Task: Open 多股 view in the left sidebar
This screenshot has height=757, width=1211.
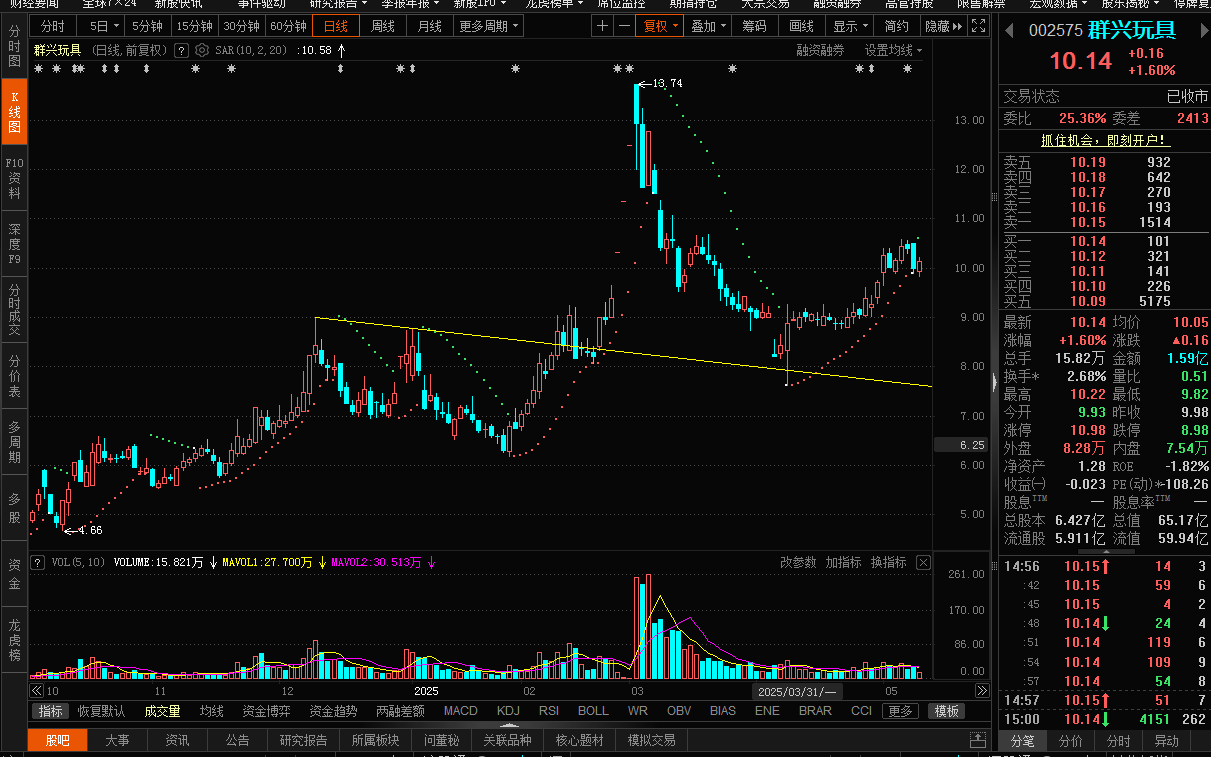Action: [x=14, y=508]
